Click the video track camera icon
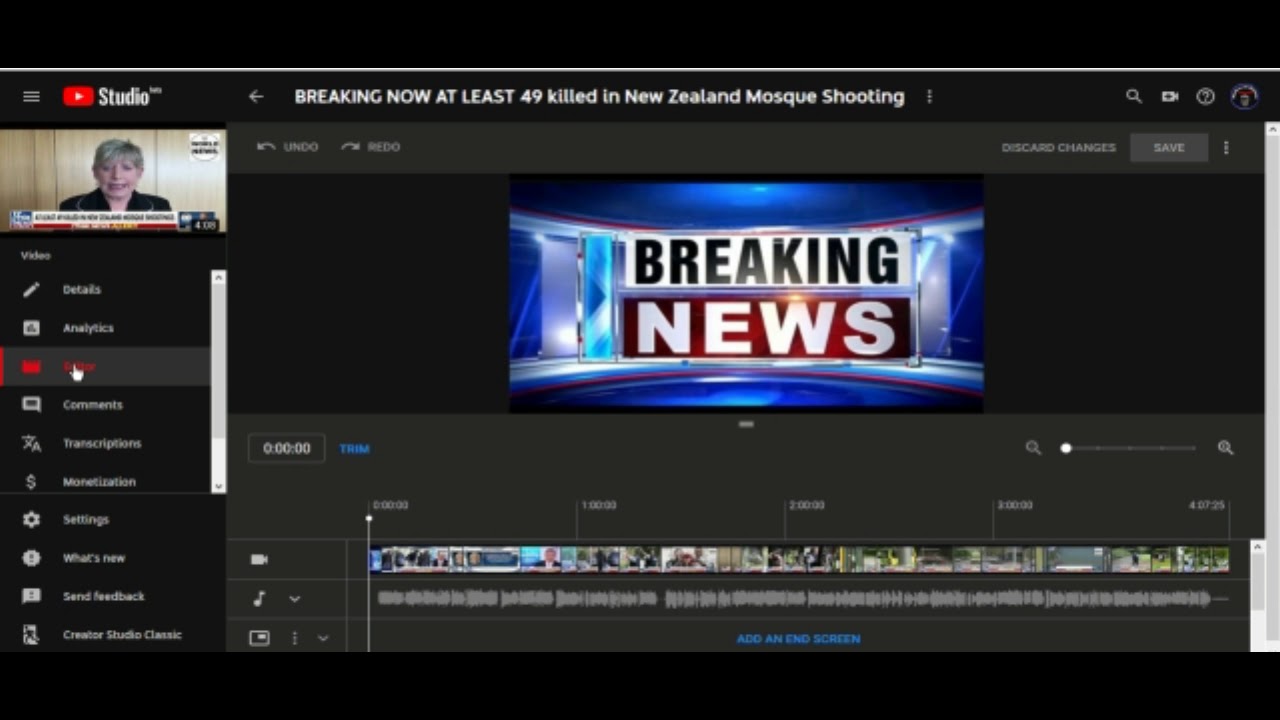The width and height of the screenshot is (1280, 720). pos(259,559)
